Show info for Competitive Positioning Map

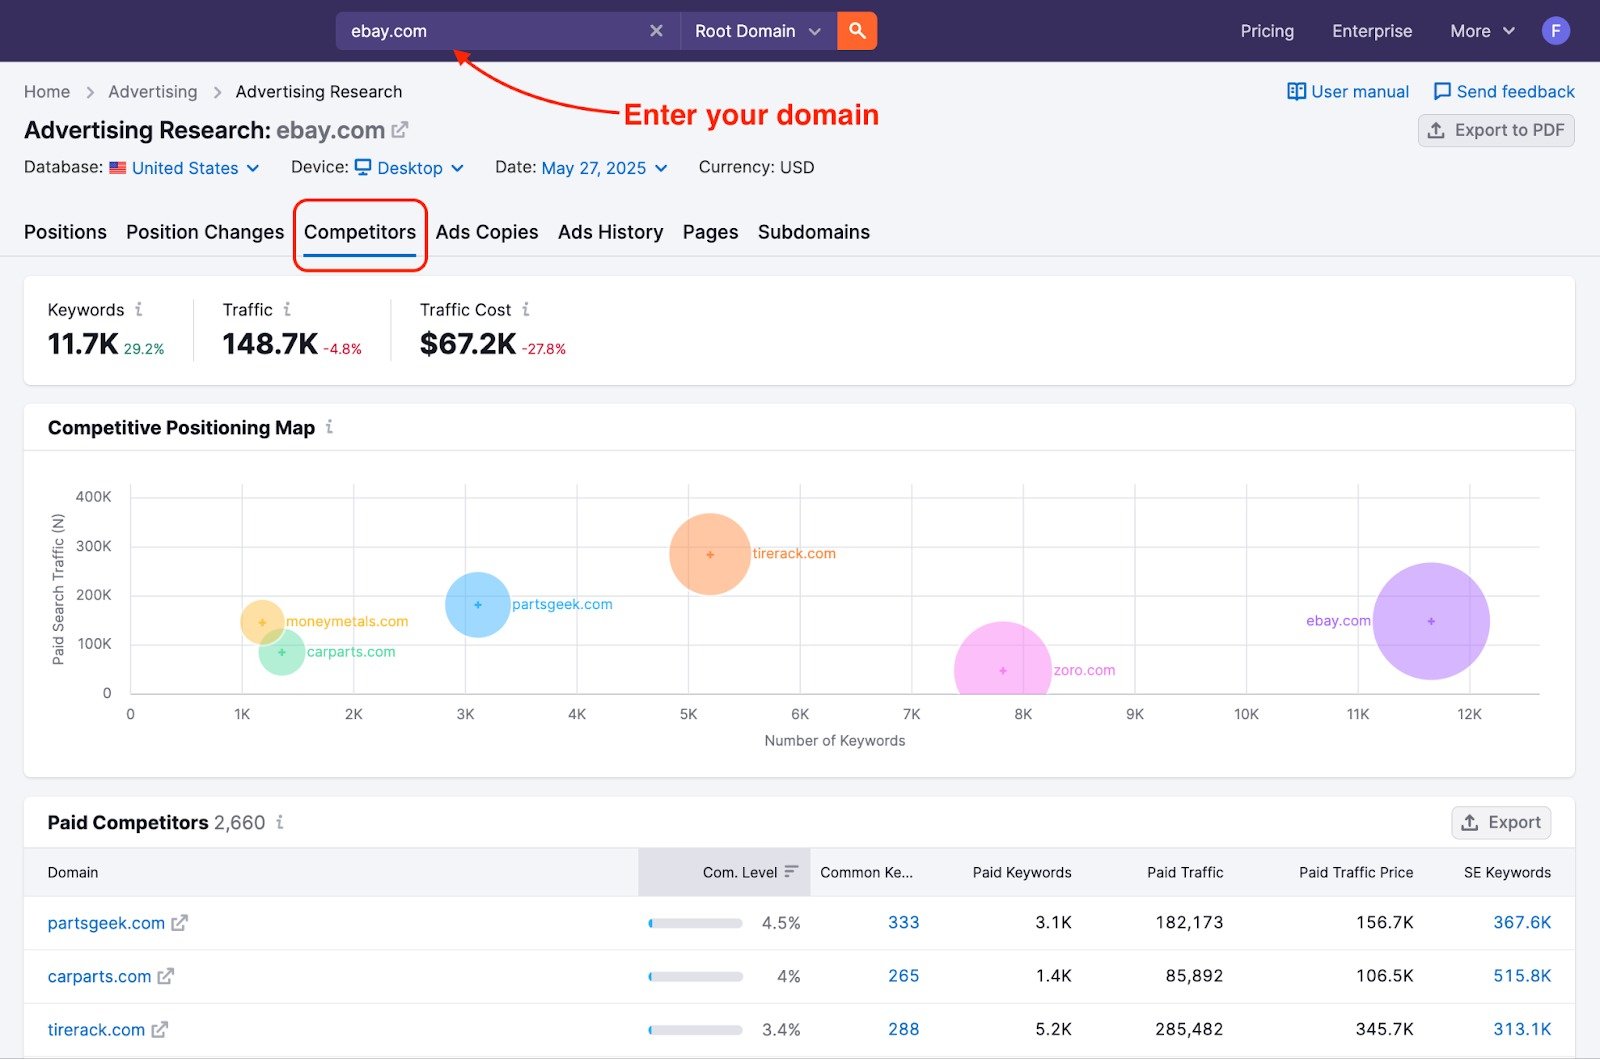(329, 428)
